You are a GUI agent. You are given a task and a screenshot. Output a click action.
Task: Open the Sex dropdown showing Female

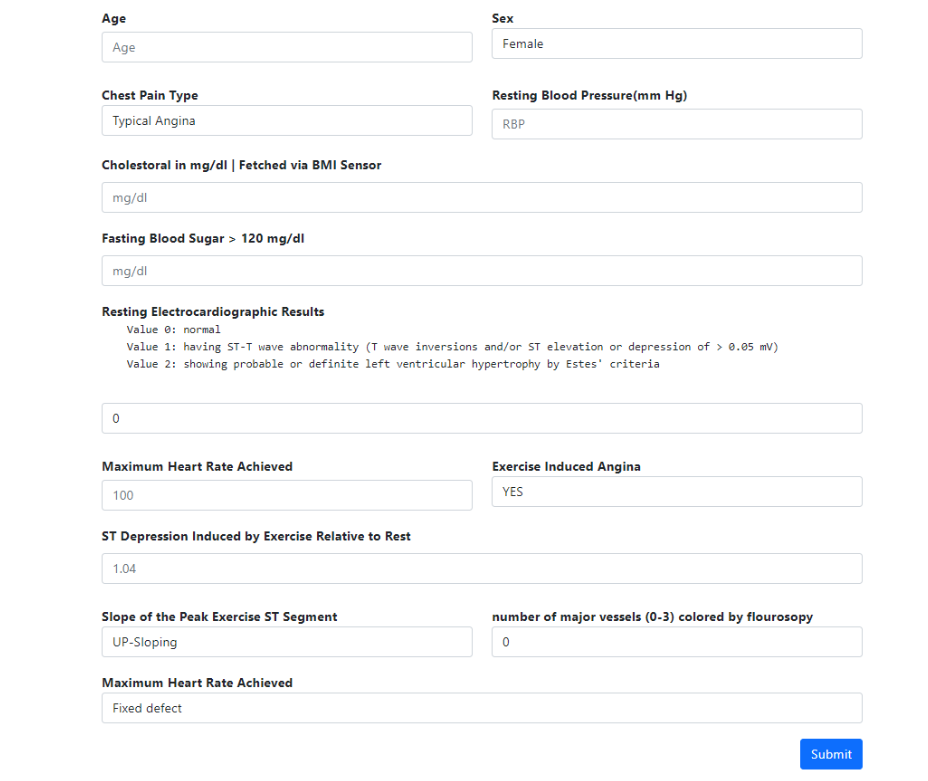point(676,44)
